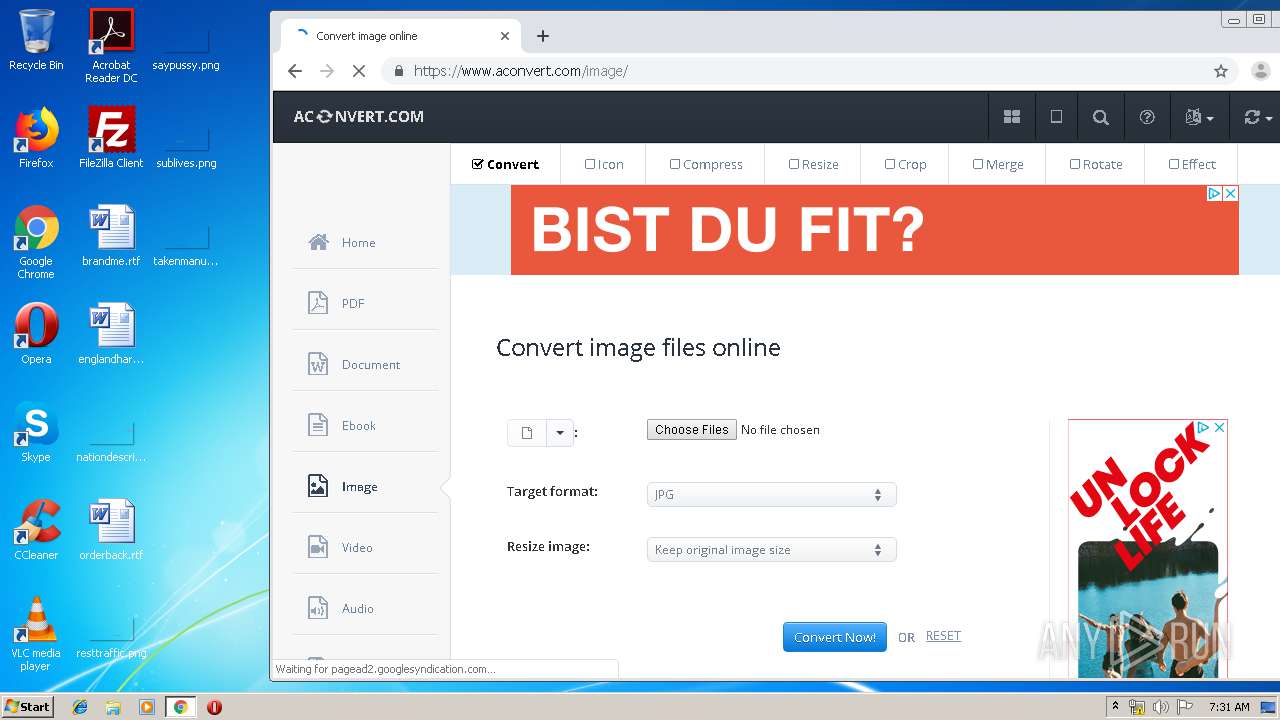Click the AConvert.com logo

[358, 116]
